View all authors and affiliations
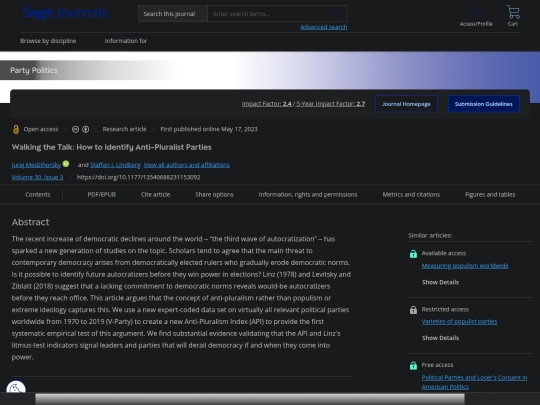This screenshot has height=405, width=540. click(x=187, y=165)
